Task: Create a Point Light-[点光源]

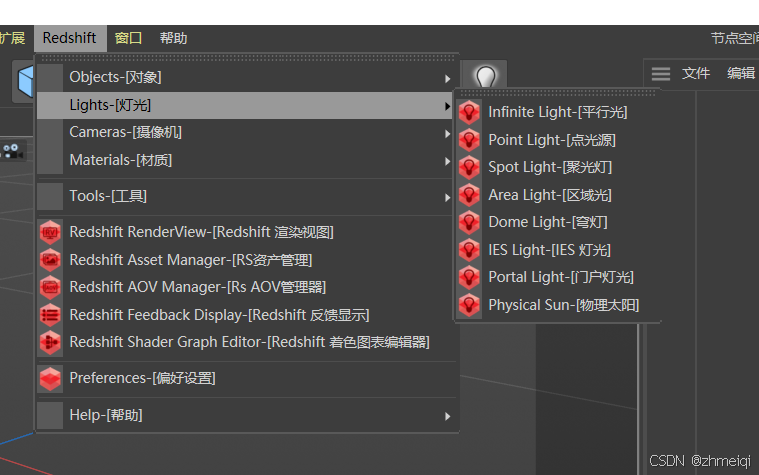Action: [x=557, y=140]
